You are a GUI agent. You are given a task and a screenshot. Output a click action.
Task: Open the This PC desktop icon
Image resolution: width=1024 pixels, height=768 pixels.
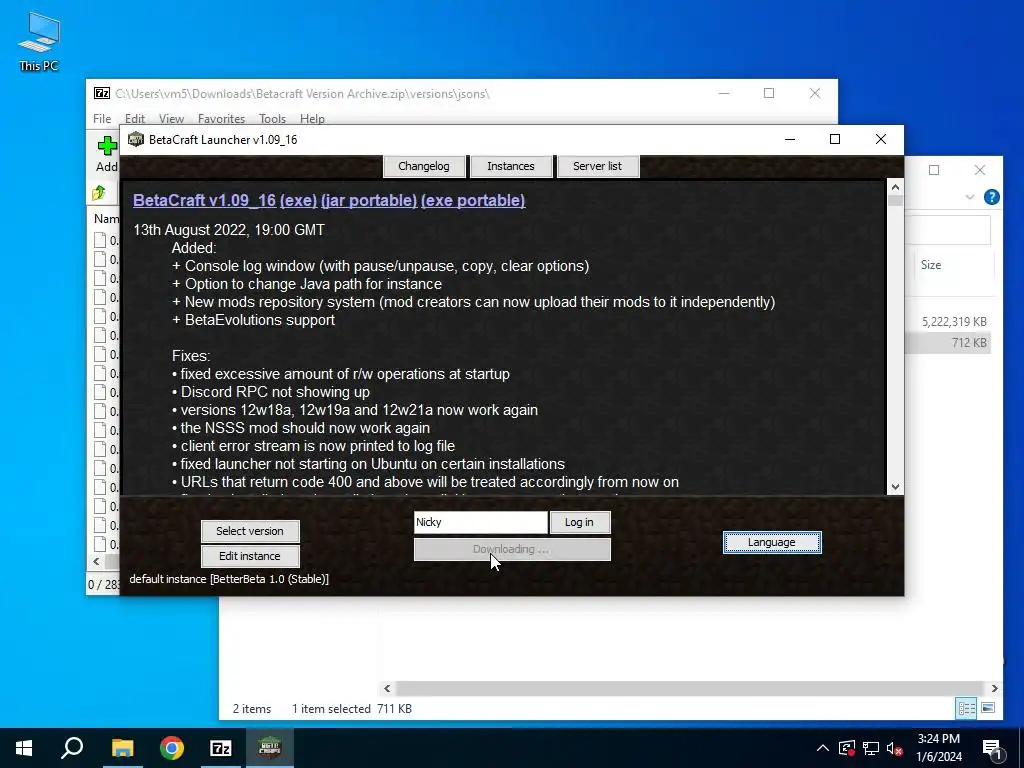[39, 40]
